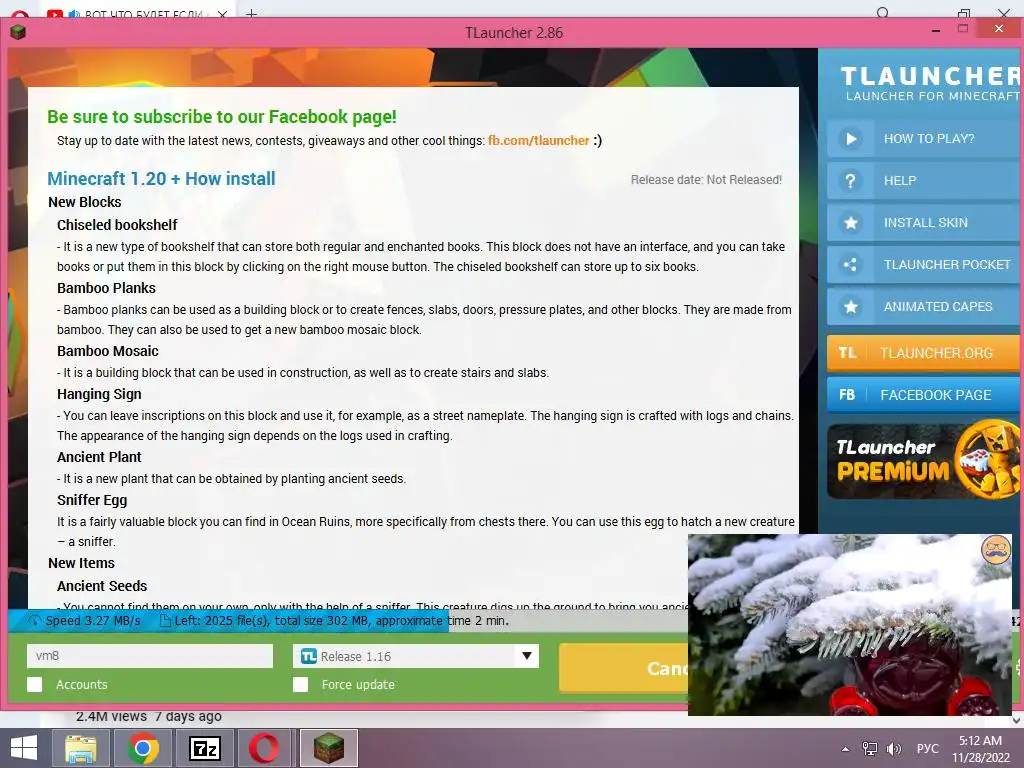
Task: Switch to Opera browser in taskbar
Action: pyautogui.click(x=264, y=748)
